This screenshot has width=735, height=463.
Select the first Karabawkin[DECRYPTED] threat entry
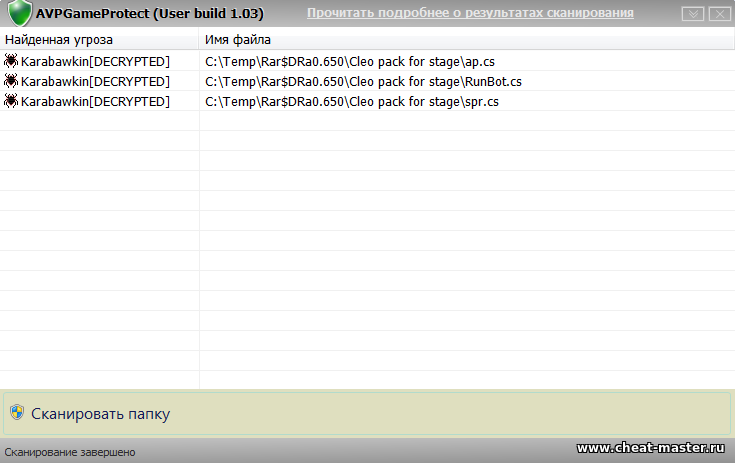click(95, 61)
